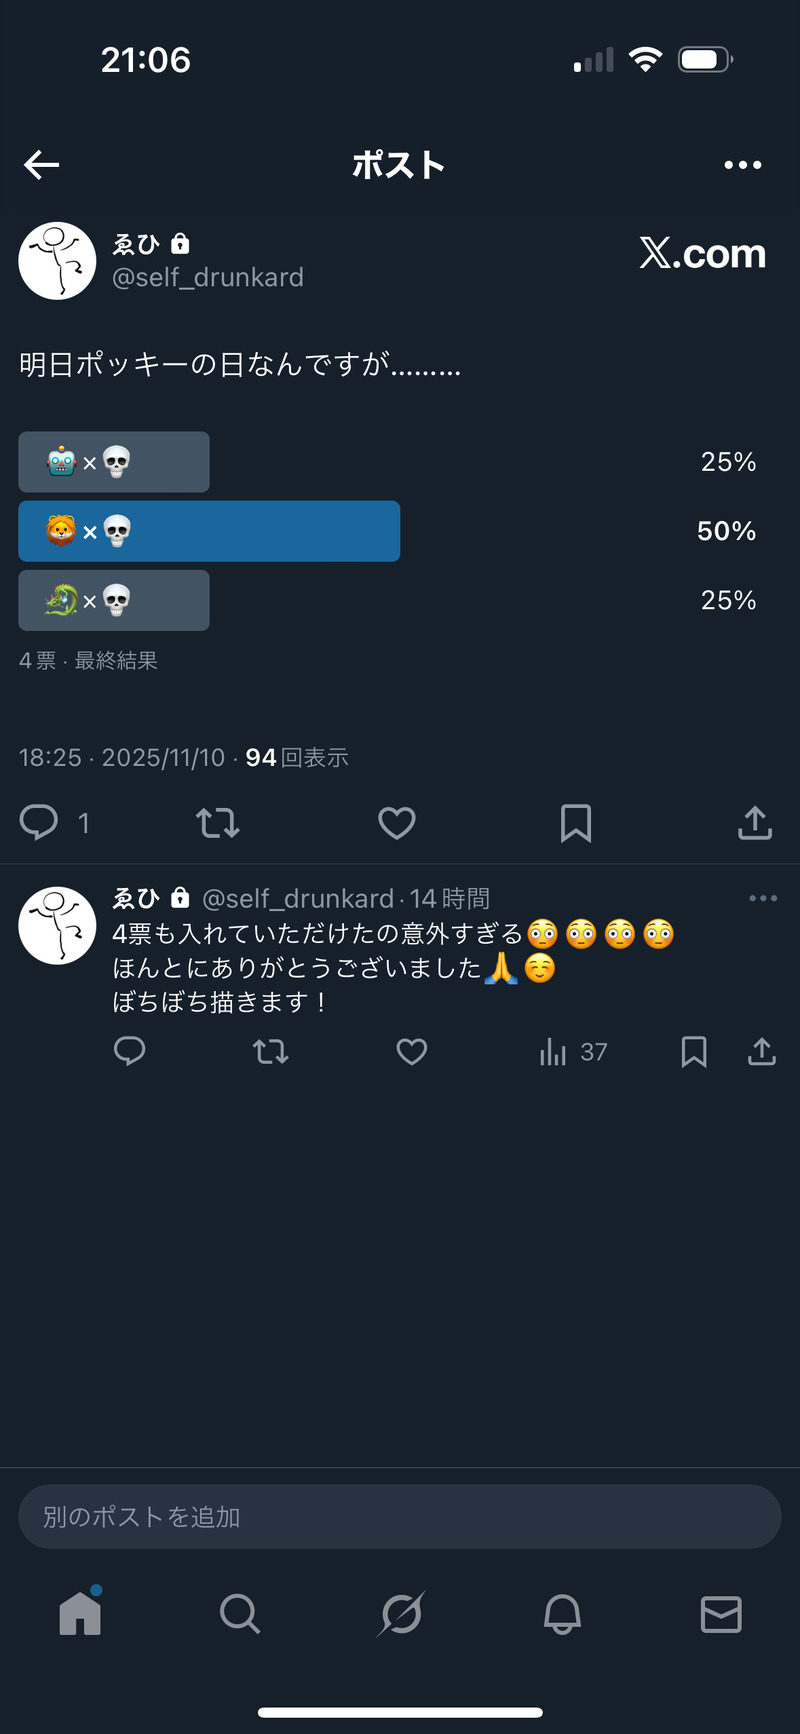Viewport: 800px width, 1734px height.
Task: Tap the reply icon on the reply post
Action: [x=130, y=1052]
